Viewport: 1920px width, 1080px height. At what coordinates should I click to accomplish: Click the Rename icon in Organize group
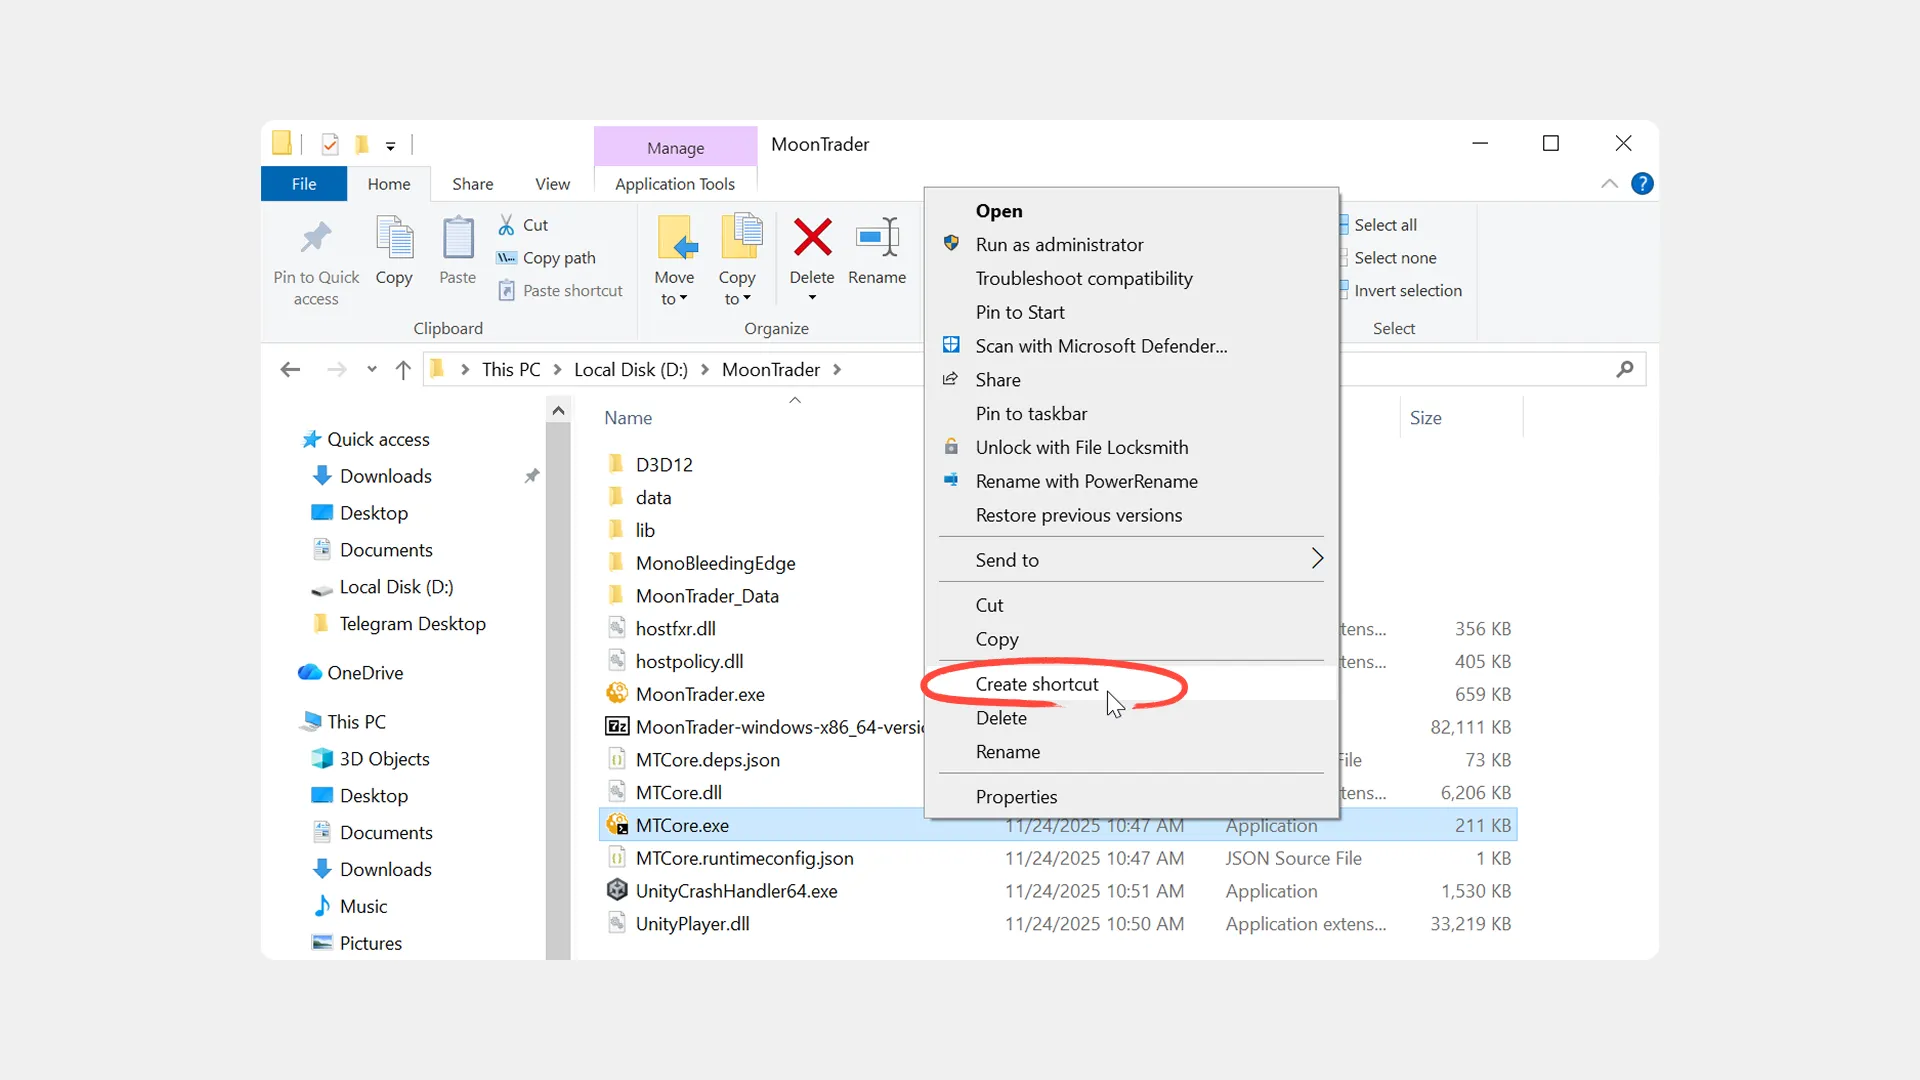[877, 239]
